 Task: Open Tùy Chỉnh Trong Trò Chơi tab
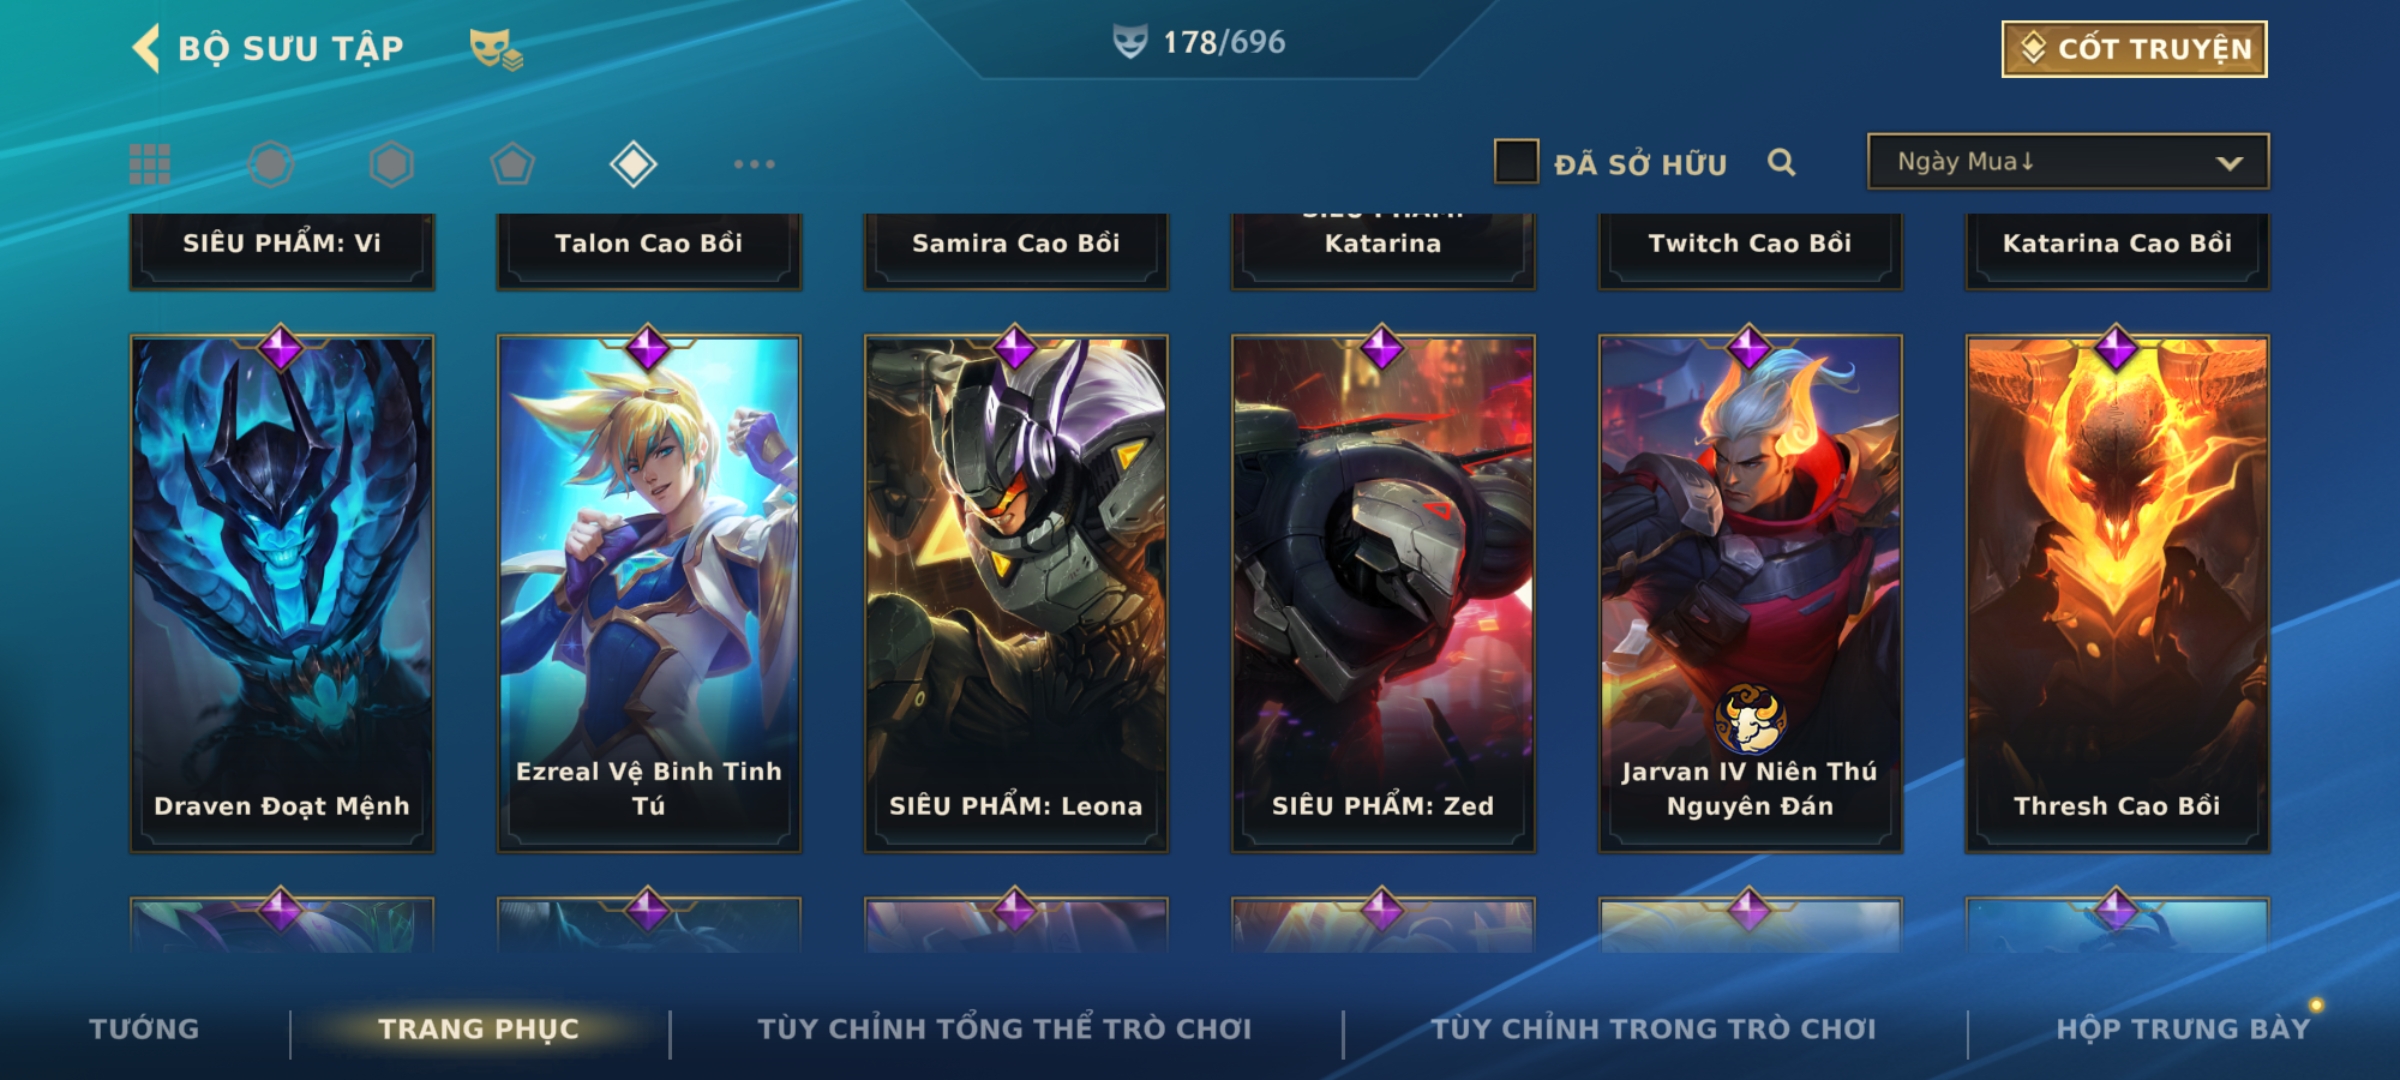point(1654,1029)
